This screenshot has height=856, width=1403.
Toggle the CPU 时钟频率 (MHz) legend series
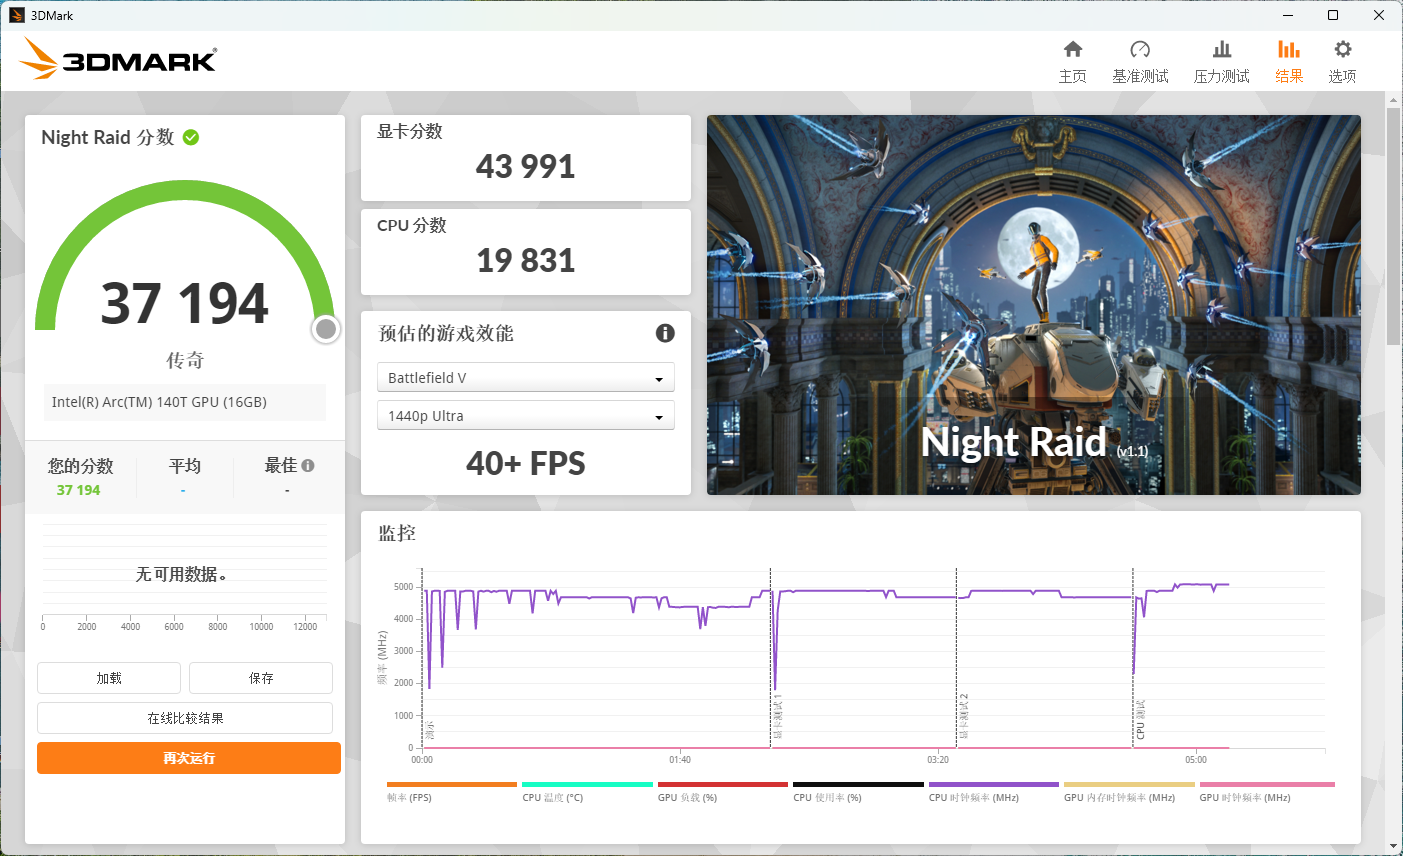pyautogui.click(x=974, y=797)
